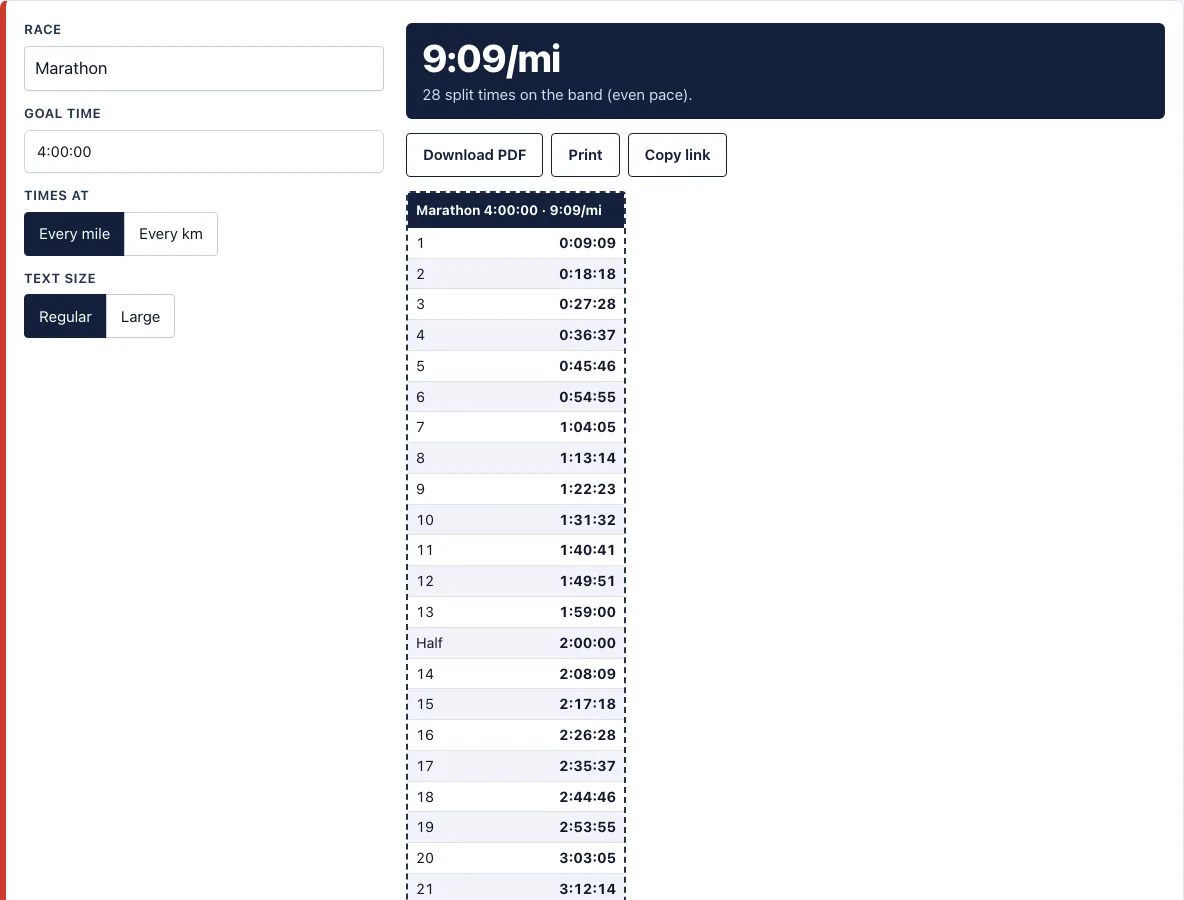Select mile 17 split 2:35:37

pos(587,766)
